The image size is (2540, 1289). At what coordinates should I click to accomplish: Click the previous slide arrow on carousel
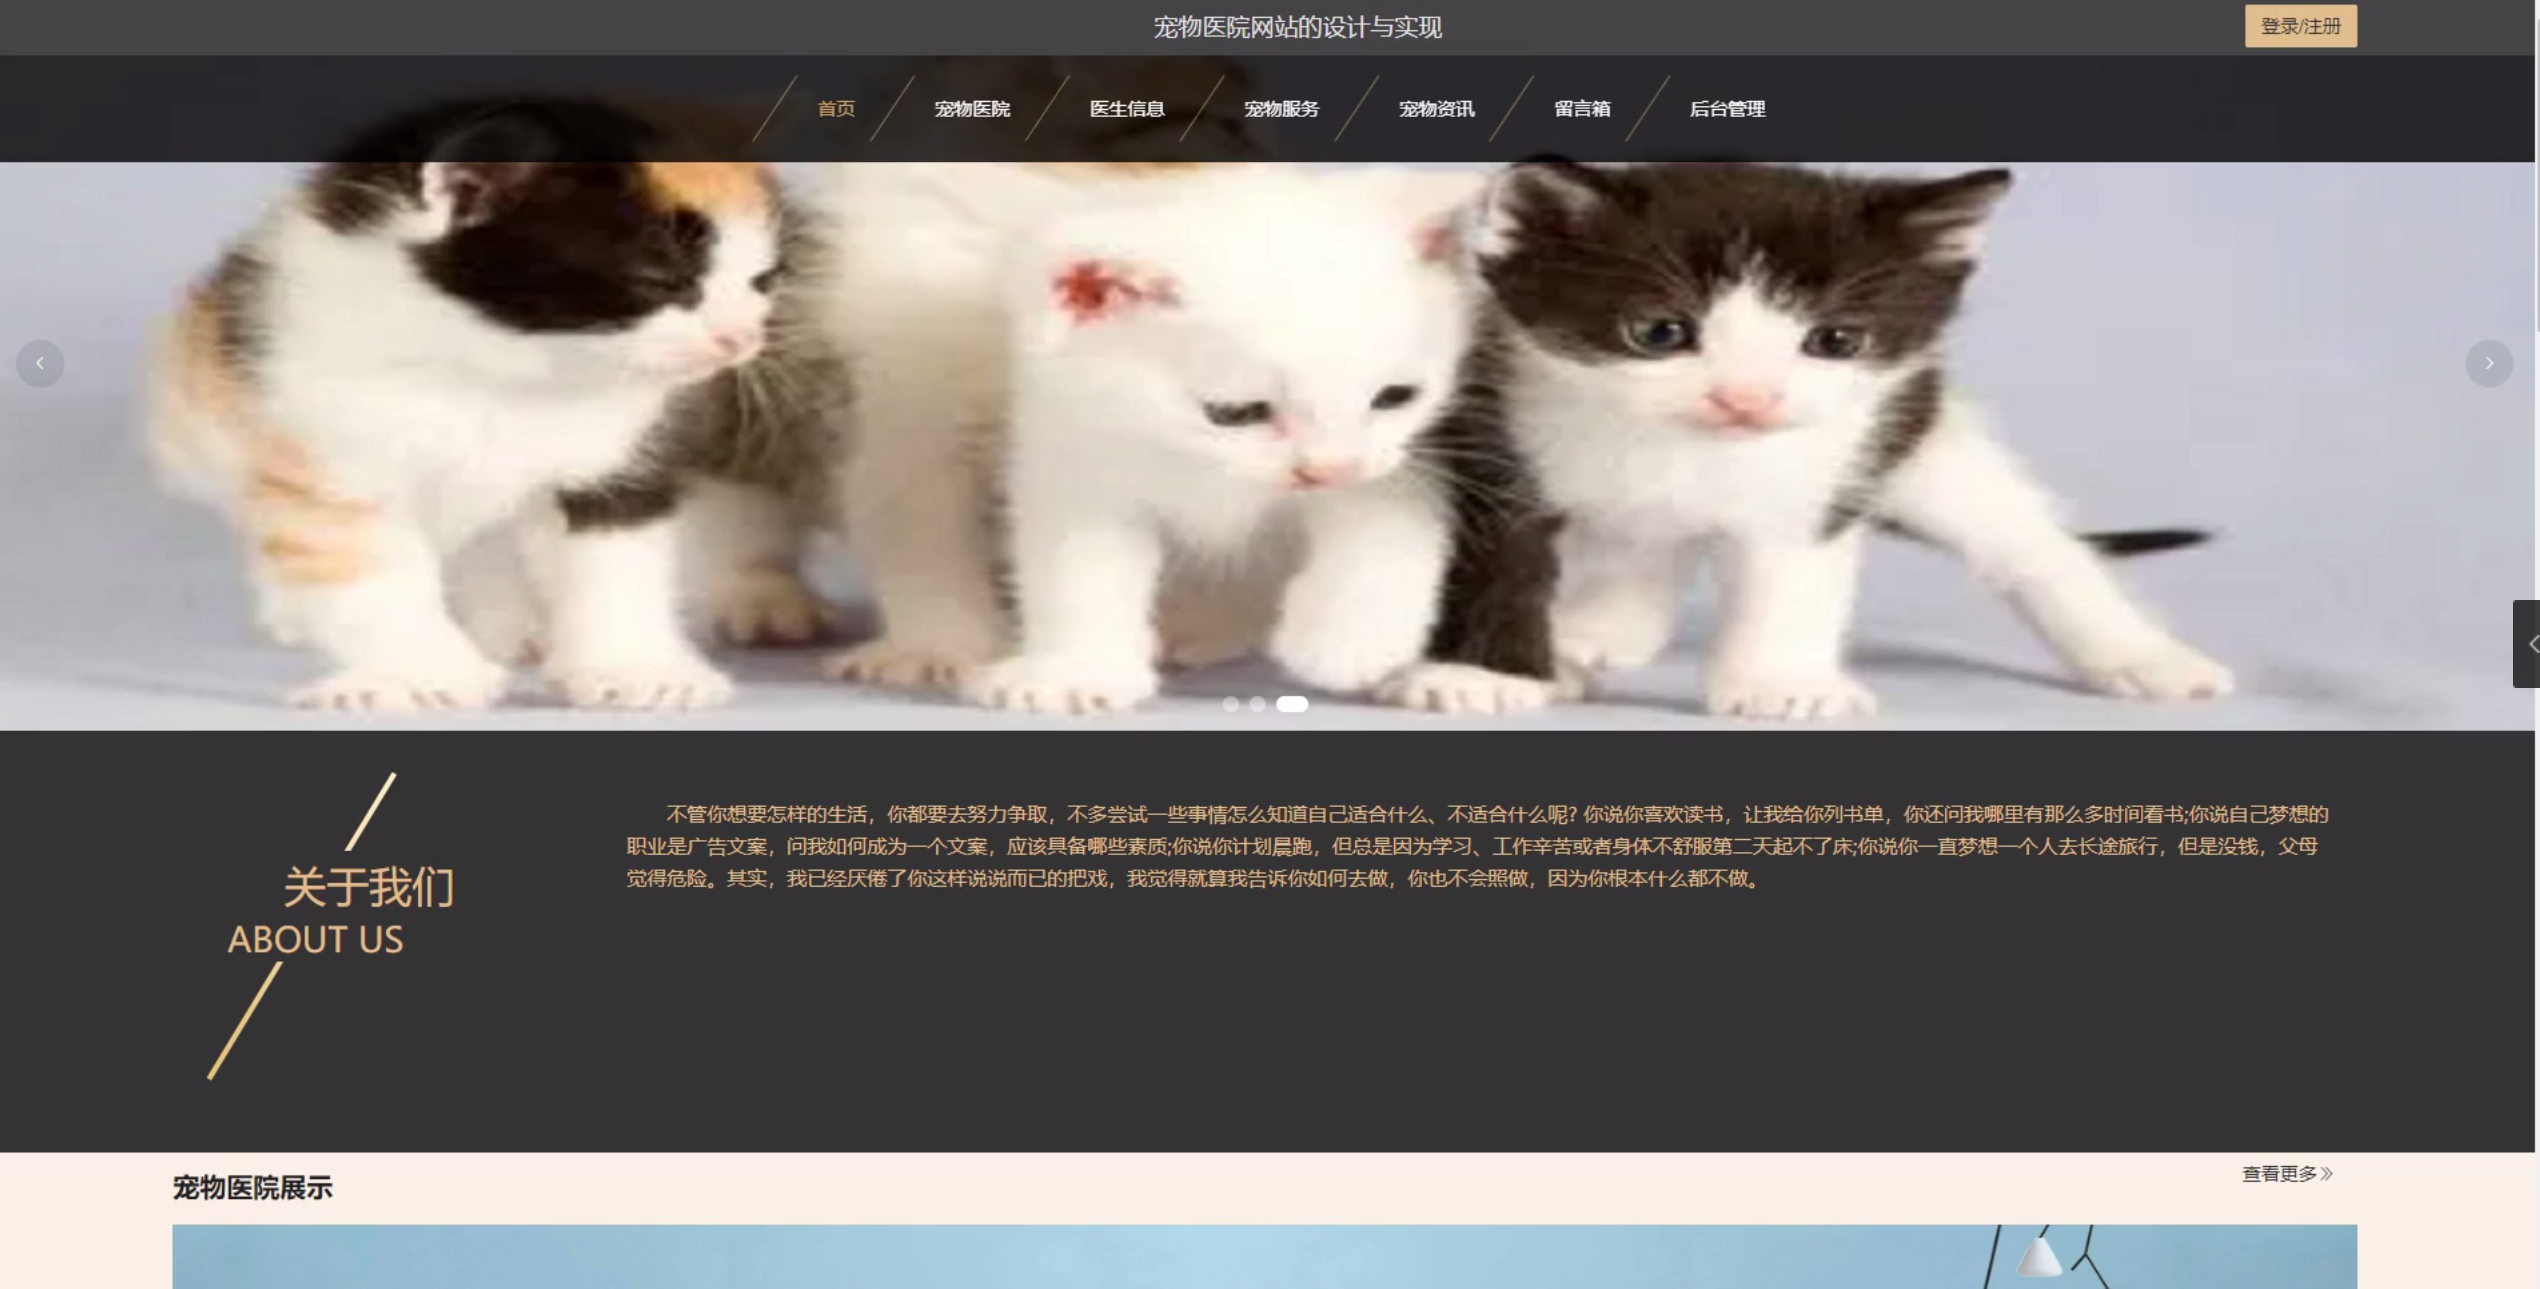pos(40,363)
